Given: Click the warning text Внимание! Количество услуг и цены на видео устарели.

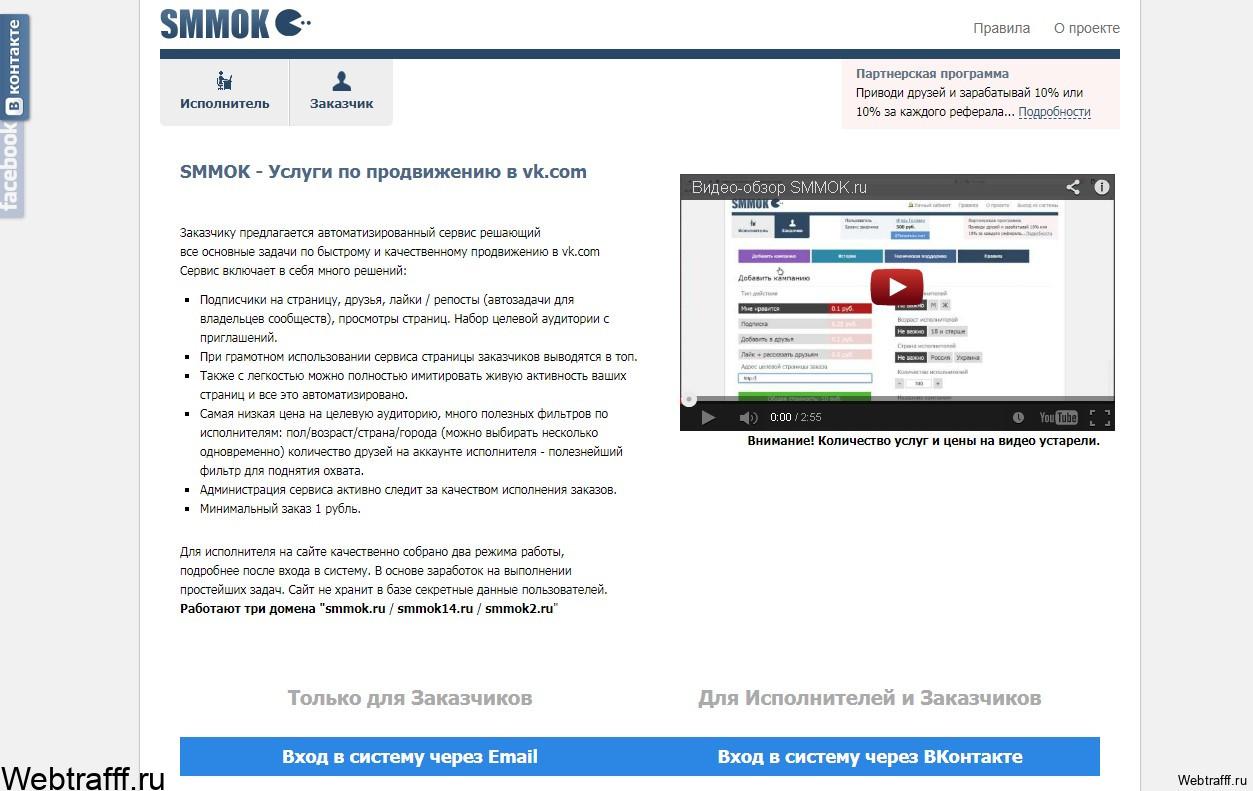Looking at the screenshot, I should (x=924, y=440).
